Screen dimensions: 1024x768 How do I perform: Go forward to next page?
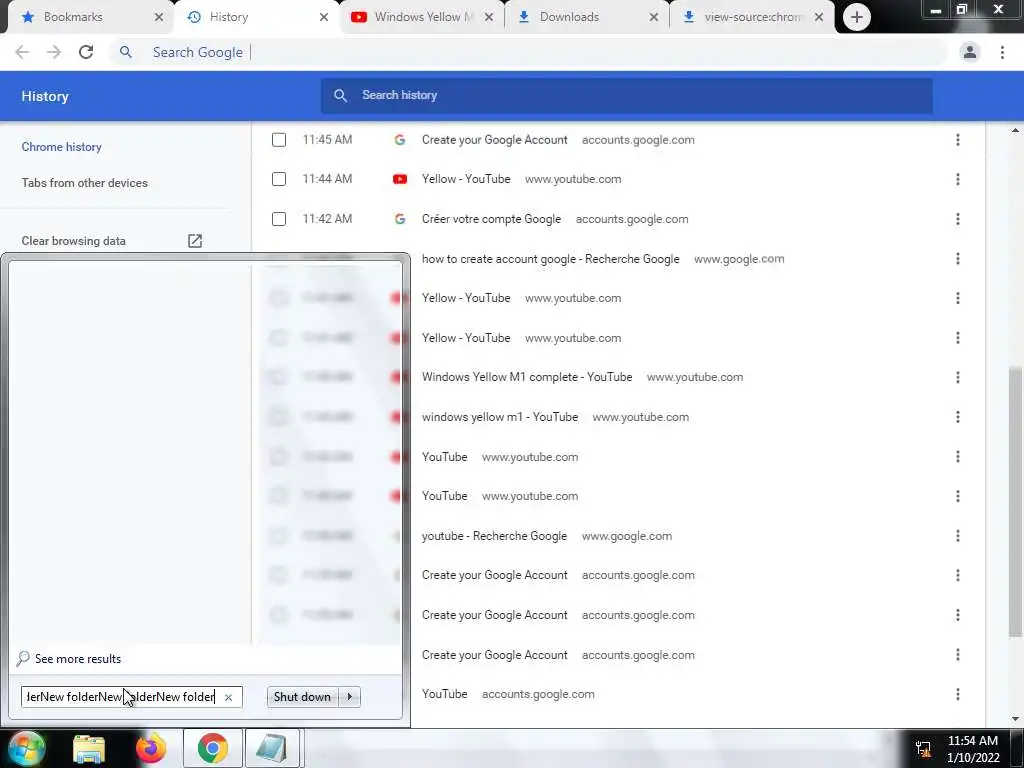click(54, 52)
